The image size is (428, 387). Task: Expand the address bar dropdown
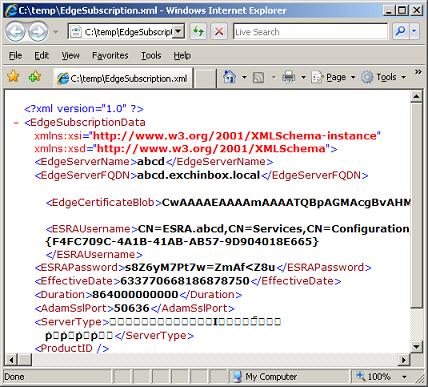tap(179, 32)
